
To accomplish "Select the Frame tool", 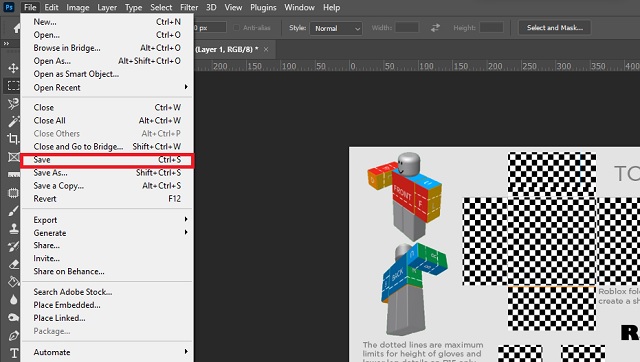I will click(x=13, y=157).
